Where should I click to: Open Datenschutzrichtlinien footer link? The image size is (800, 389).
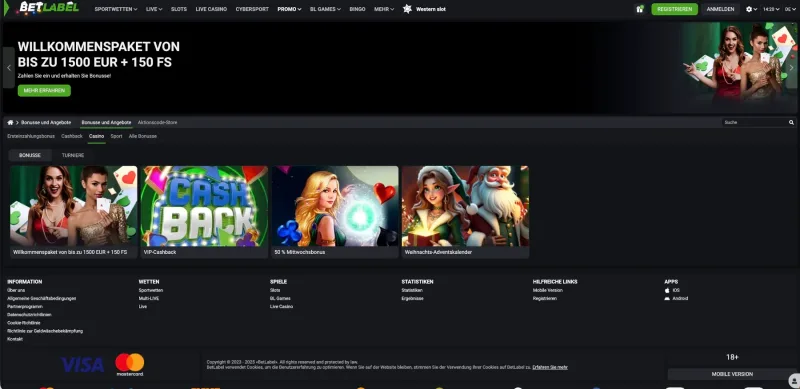click(29, 314)
